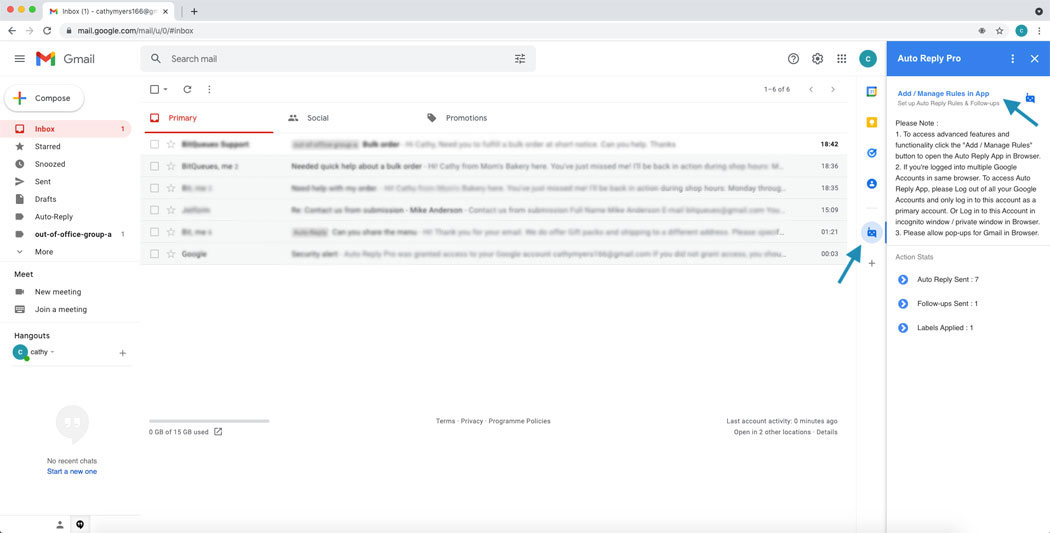Open the Hangouts contacts person icon

[x=60, y=525]
